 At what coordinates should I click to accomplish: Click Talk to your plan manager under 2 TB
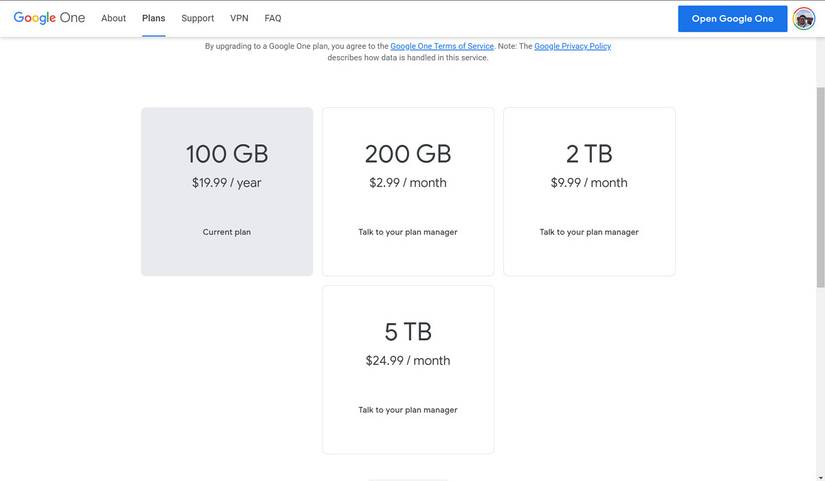pyautogui.click(x=589, y=232)
